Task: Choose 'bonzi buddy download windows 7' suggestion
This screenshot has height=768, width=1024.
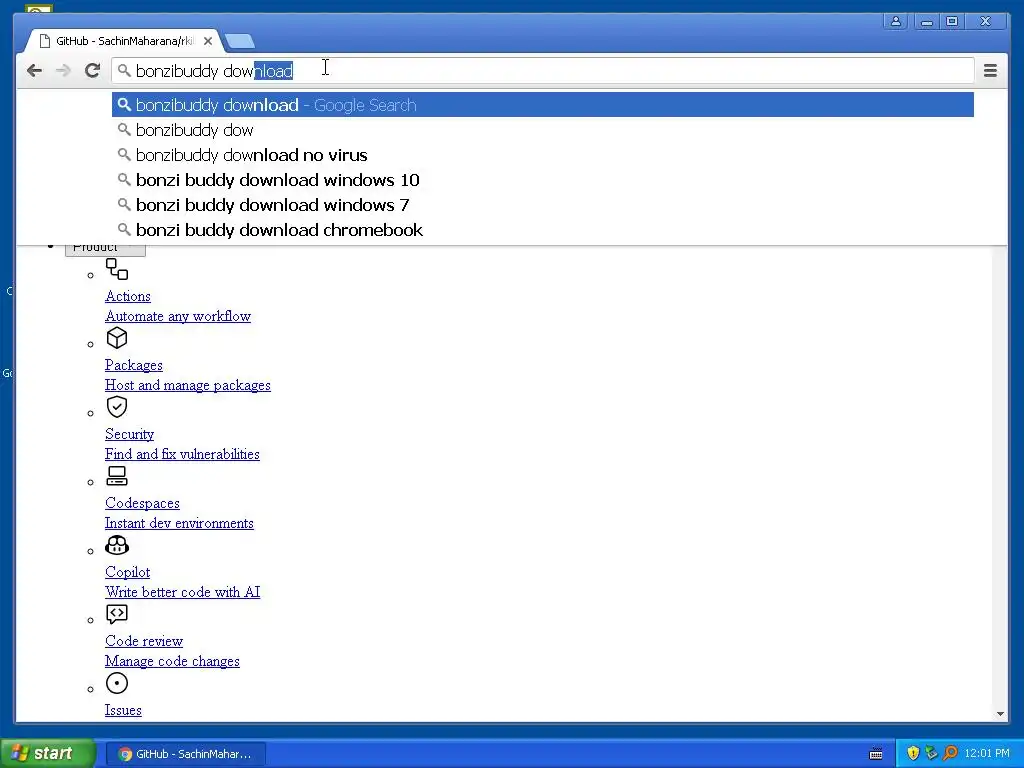Action: click(x=543, y=205)
